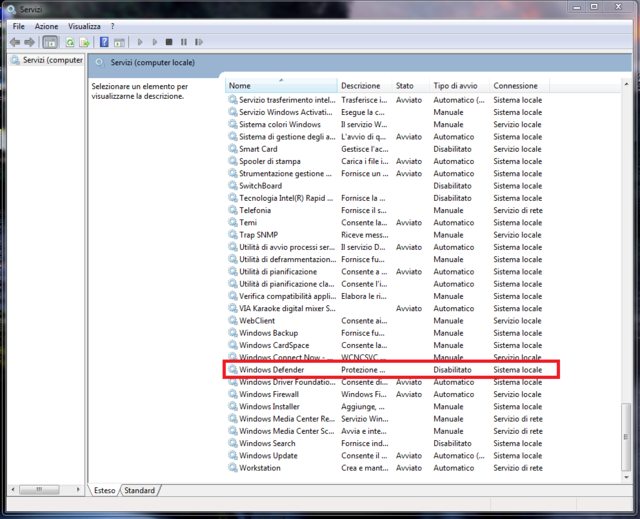Click the Start service play icon

click(x=140, y=42)
